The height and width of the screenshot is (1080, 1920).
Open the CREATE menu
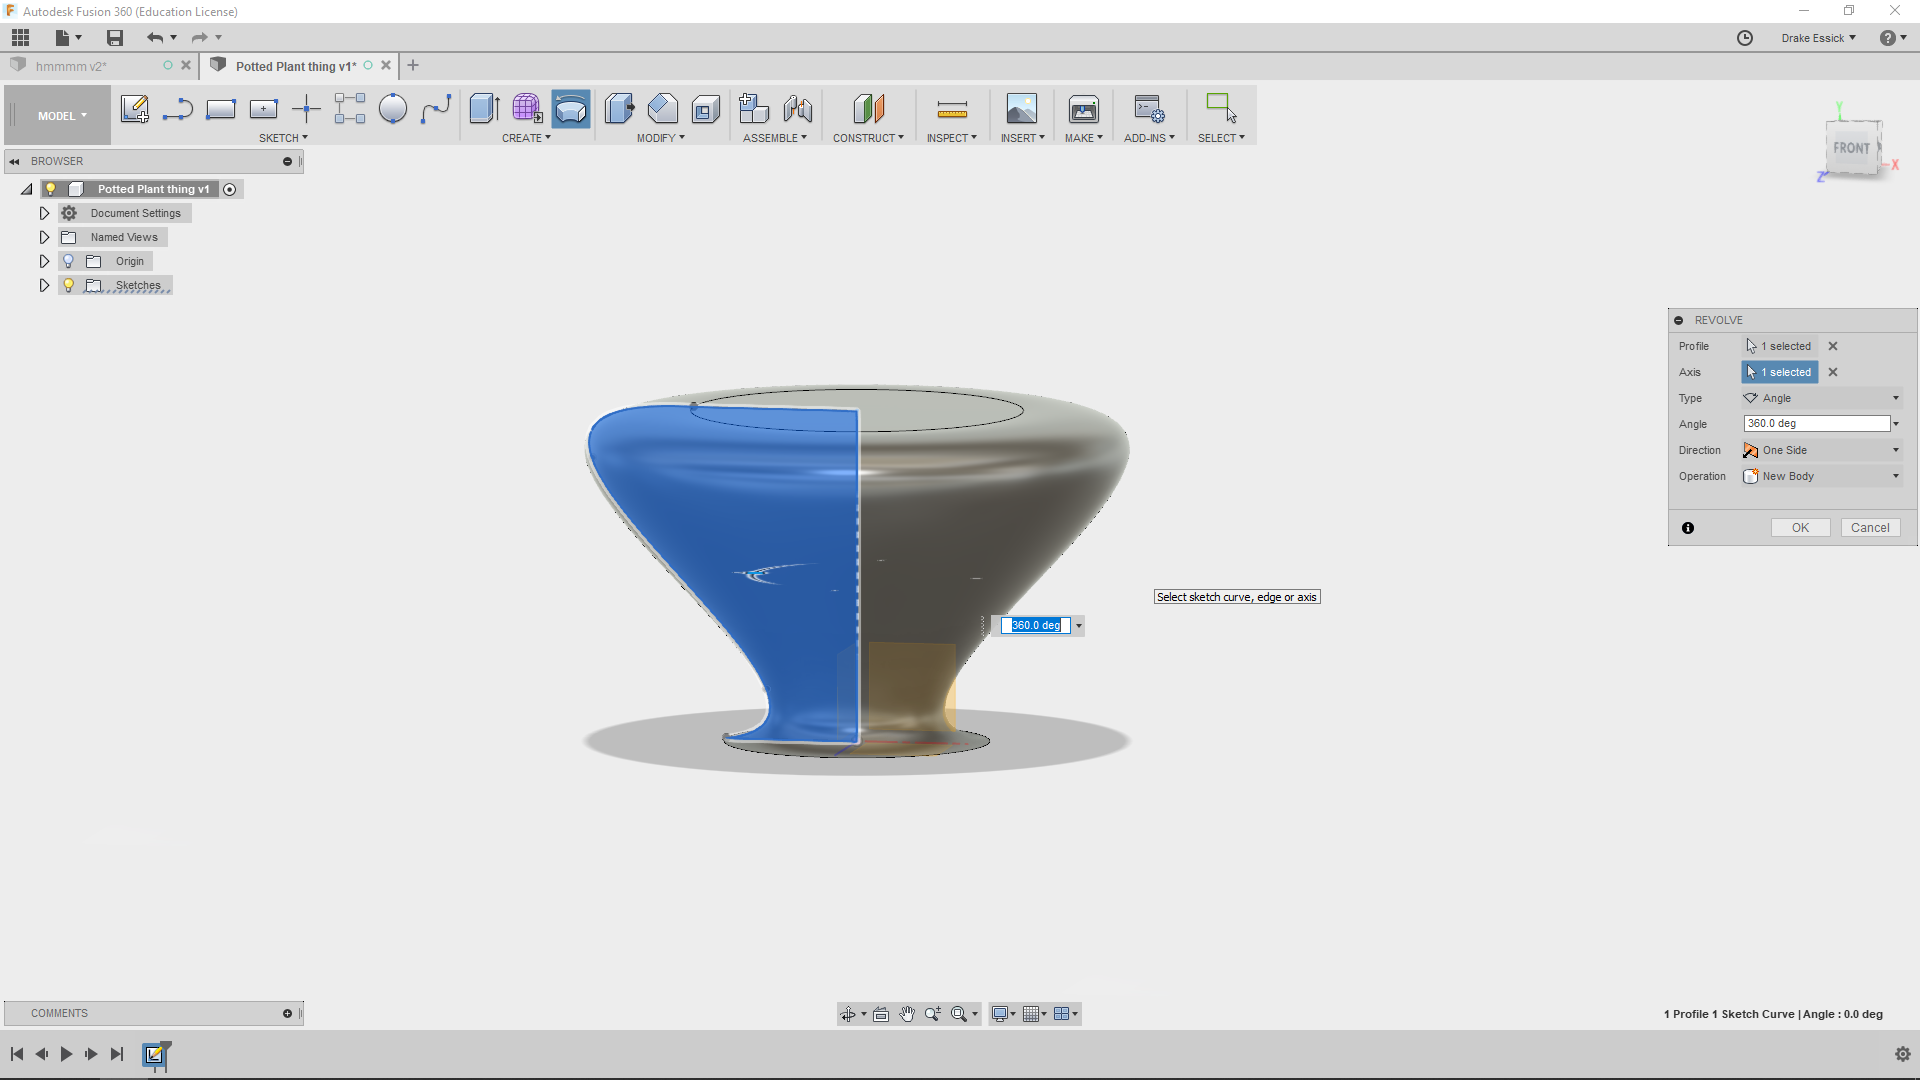526,138
